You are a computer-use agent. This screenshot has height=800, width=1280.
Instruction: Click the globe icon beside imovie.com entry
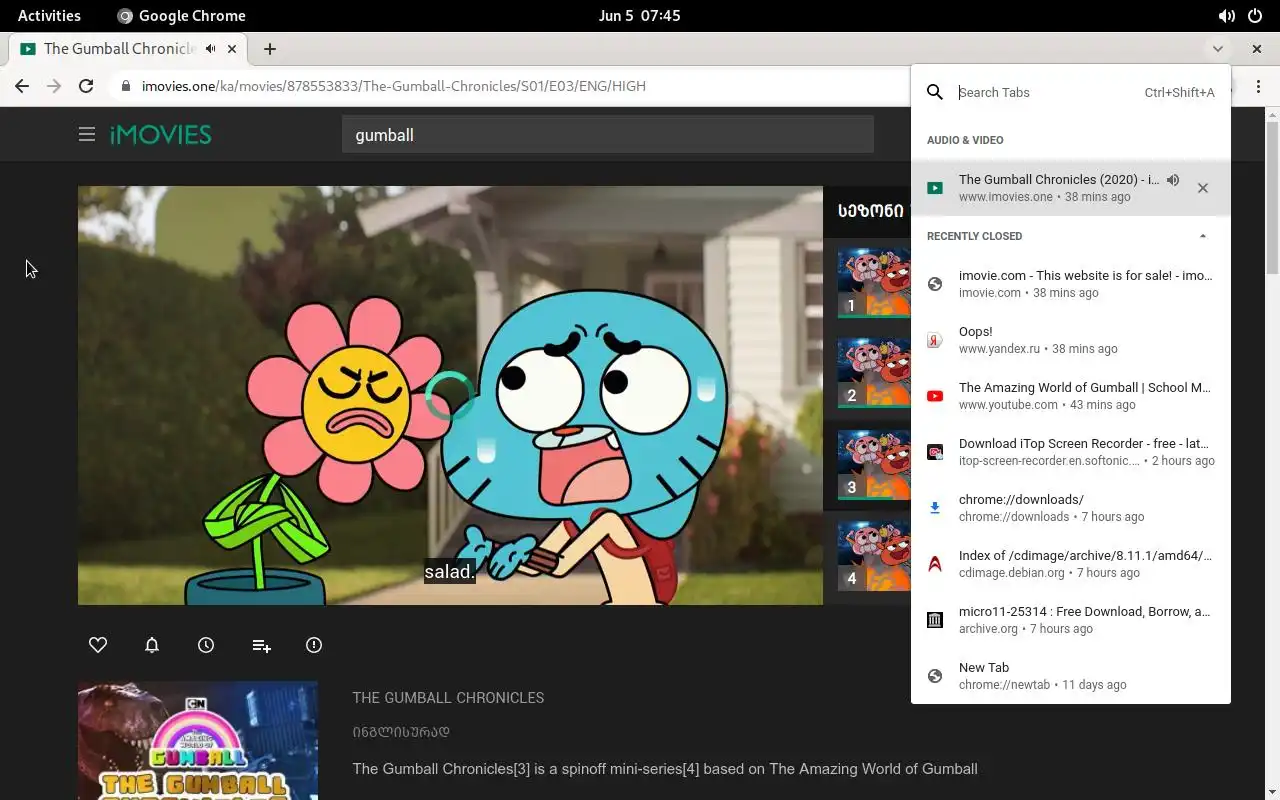click(935, 284)
